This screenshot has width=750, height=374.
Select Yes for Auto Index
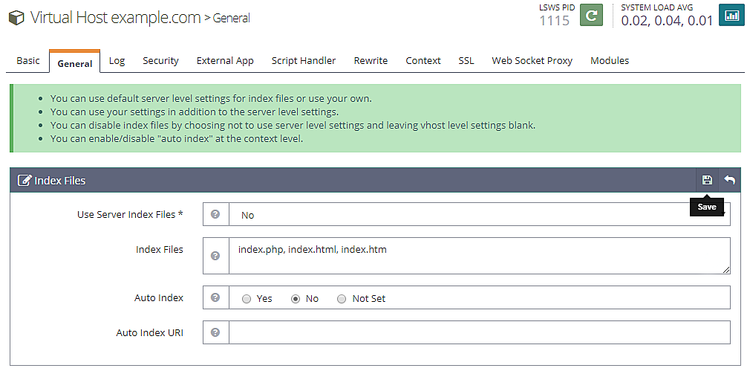point(246,299)
